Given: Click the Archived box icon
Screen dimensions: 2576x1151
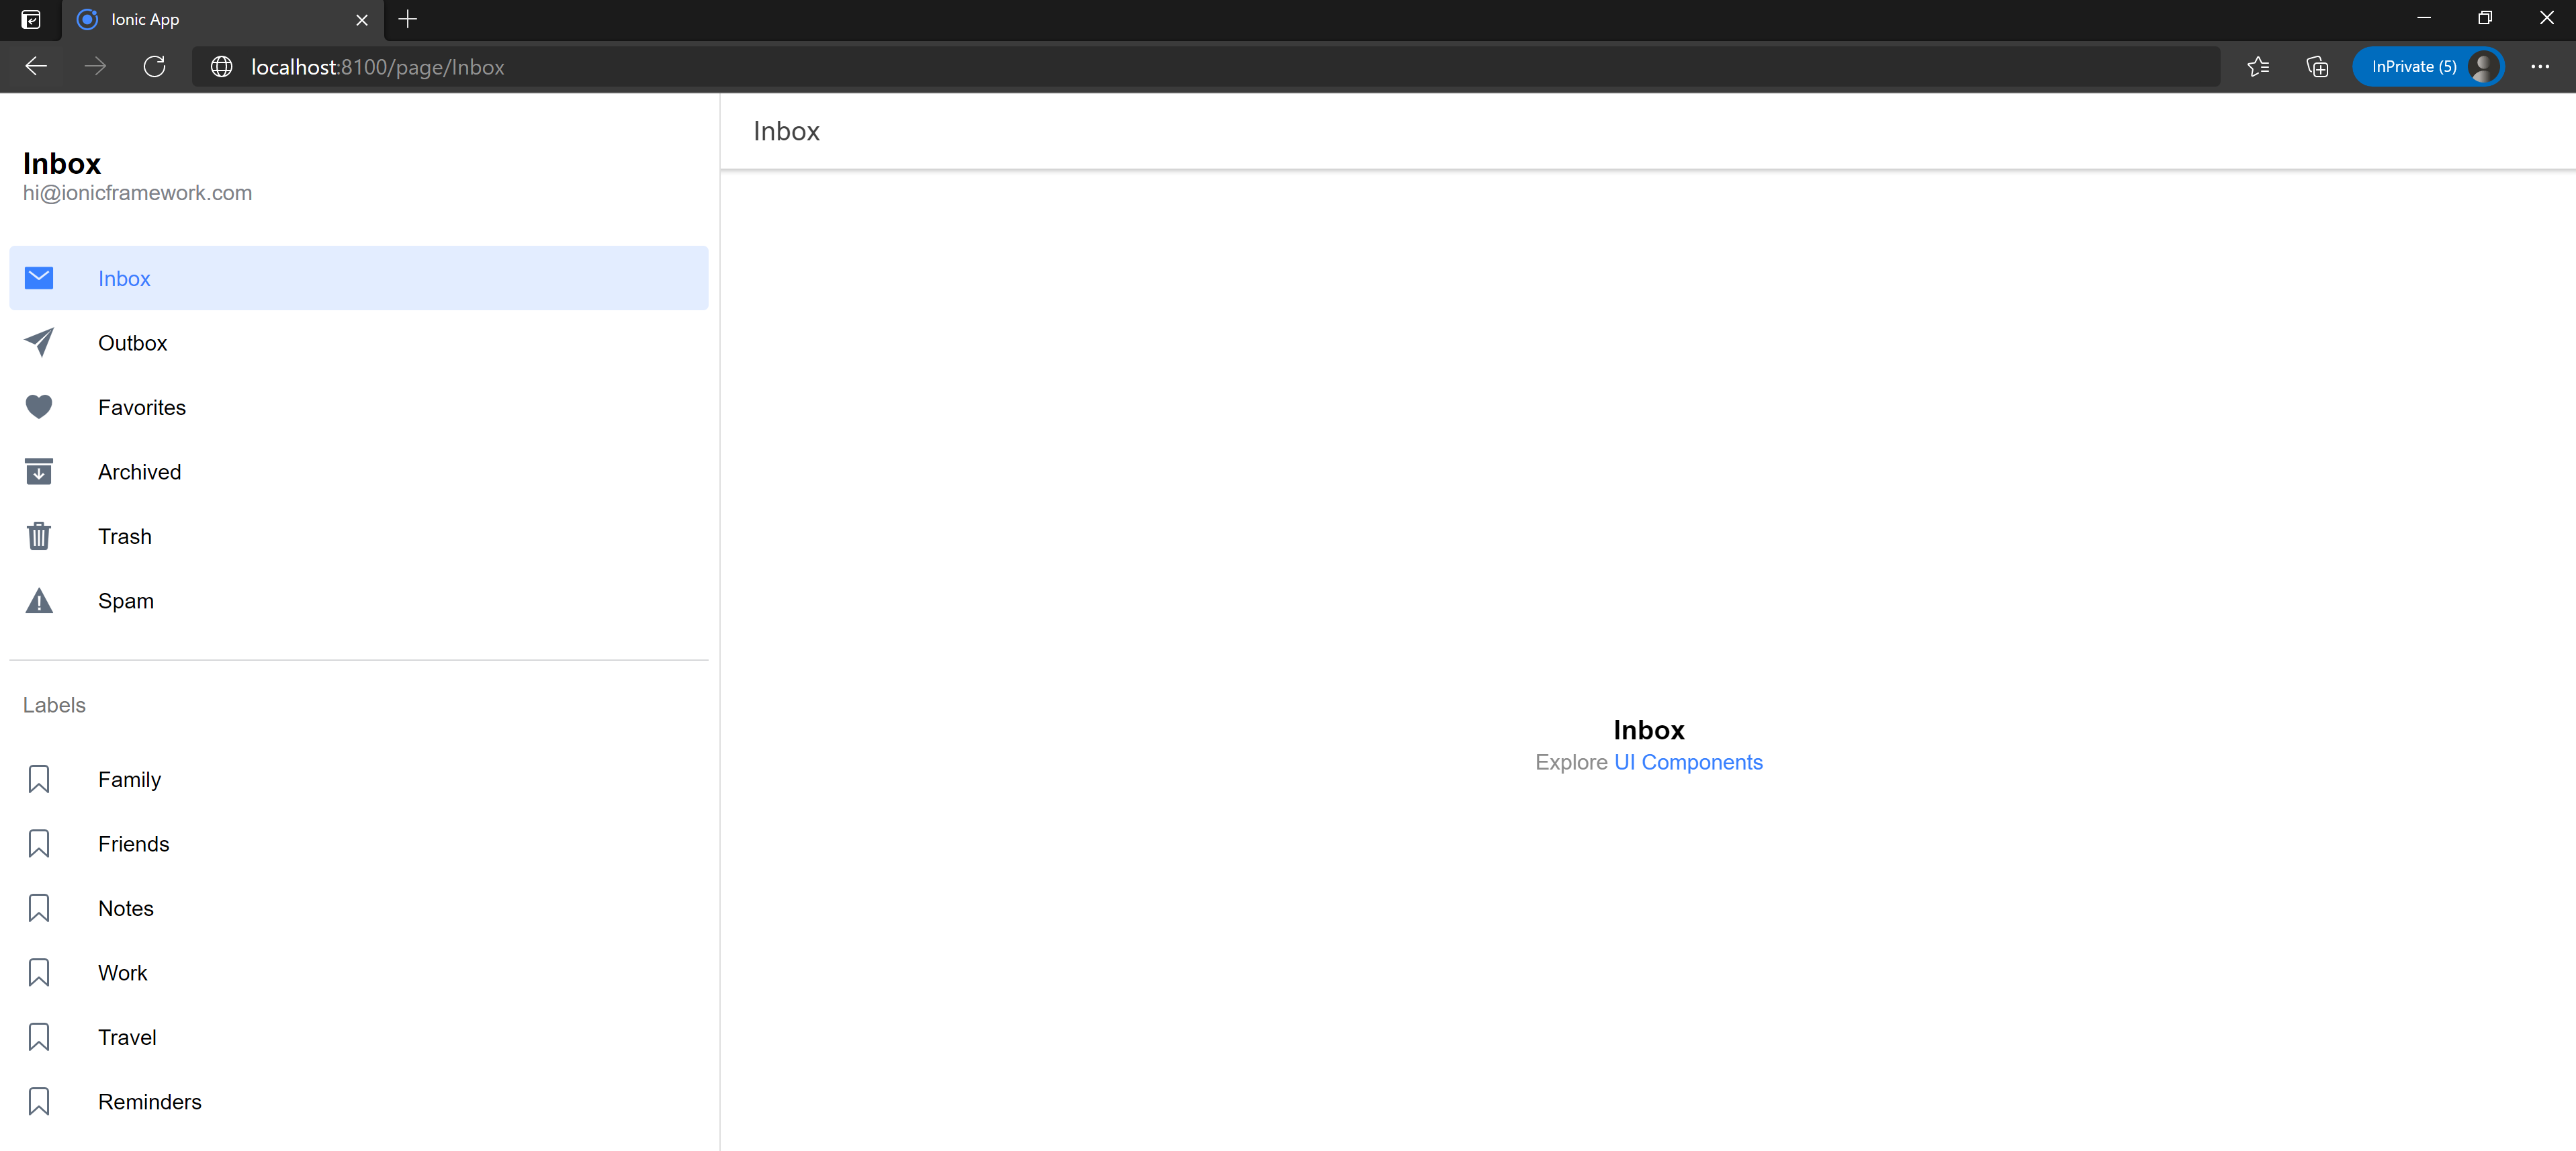Looking at the screenshot, I should click(39, 471).
